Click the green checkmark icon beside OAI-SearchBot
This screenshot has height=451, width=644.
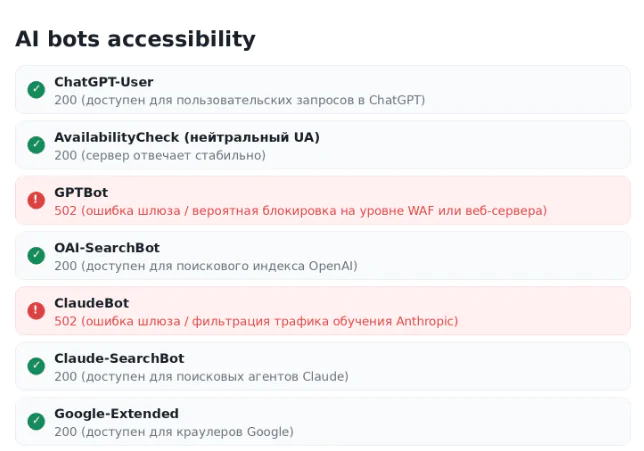pyautogui.click(x=36, y=255)
